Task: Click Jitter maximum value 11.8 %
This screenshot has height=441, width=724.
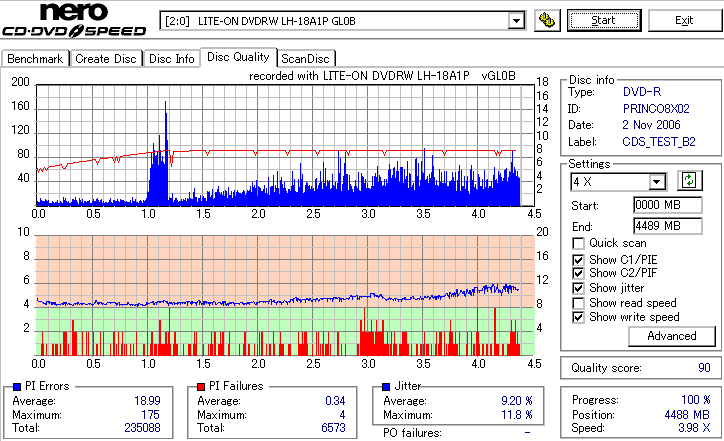Action: click(x=517, y=415)
